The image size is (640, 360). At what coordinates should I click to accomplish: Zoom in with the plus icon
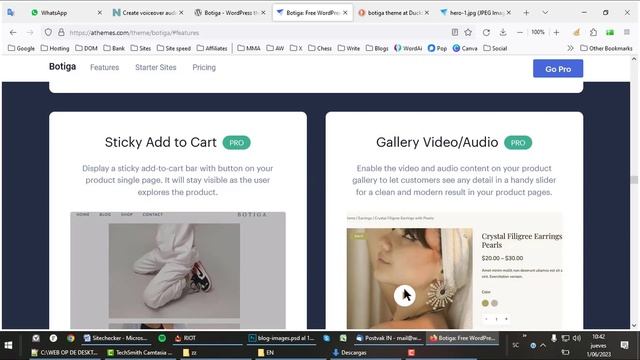coord(556,32)
